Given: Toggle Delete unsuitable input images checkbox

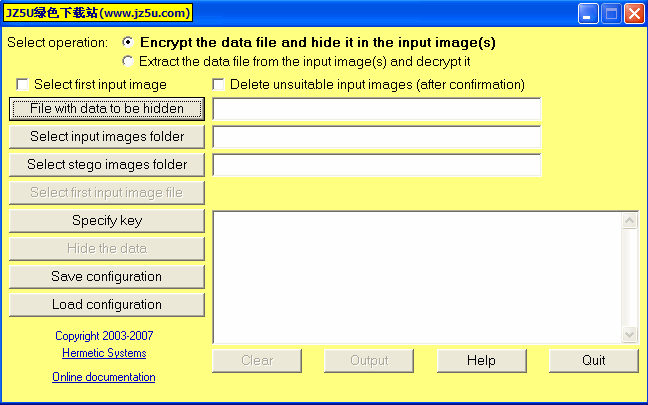Looking at the screenshot, I should pos(218,84).
